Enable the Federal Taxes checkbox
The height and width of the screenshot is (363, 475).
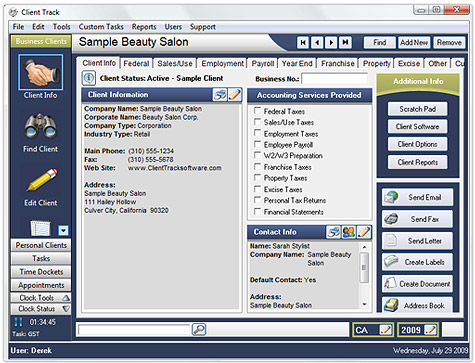click(x=257, y=111)
